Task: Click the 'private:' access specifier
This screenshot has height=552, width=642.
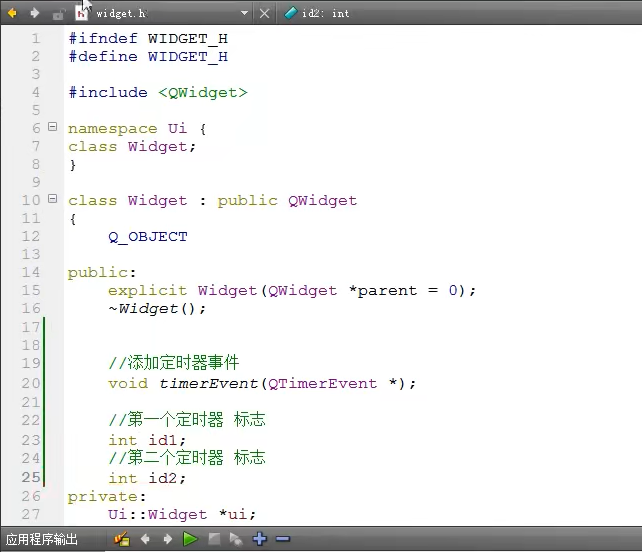Action: tap(107, 497)
